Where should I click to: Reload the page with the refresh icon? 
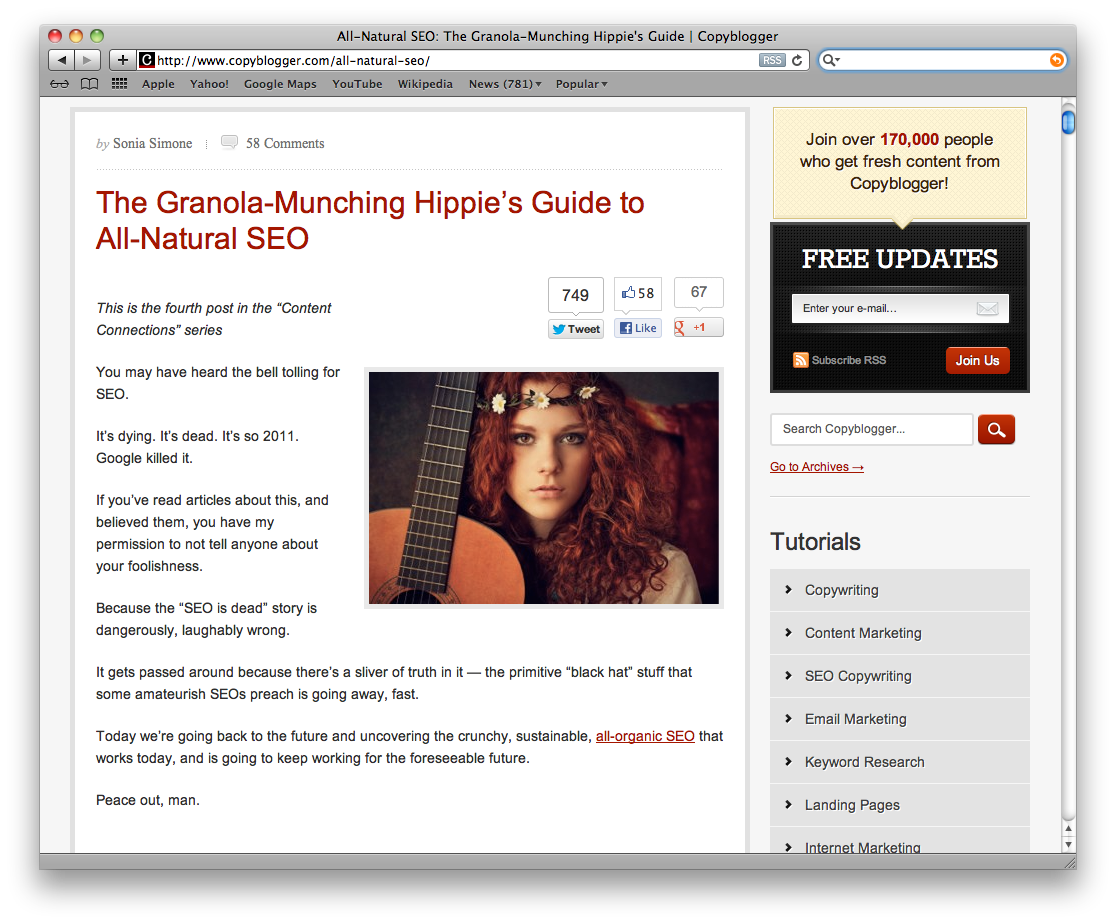(x=797, y=61)
